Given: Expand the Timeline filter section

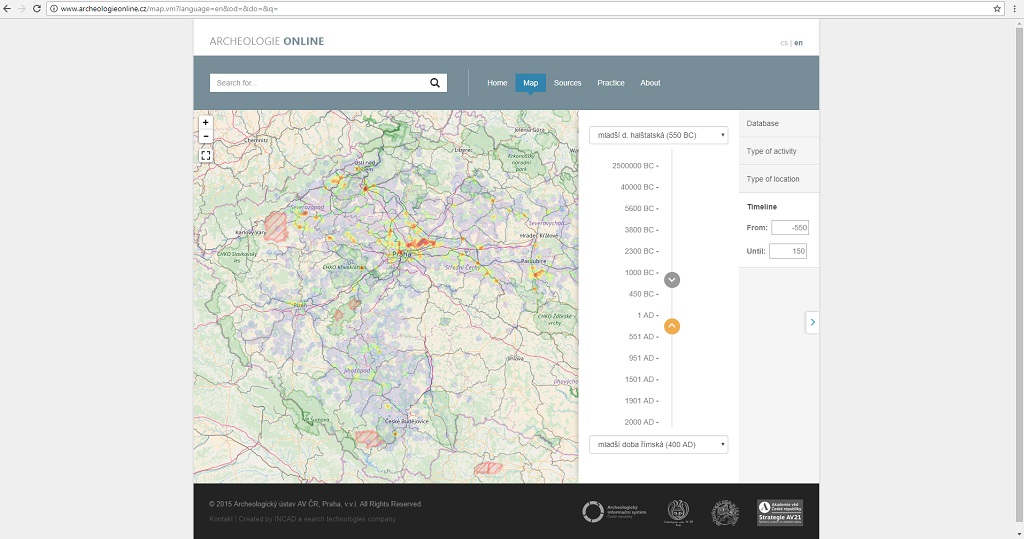Looking at the screenshot, I should (761, 206).
